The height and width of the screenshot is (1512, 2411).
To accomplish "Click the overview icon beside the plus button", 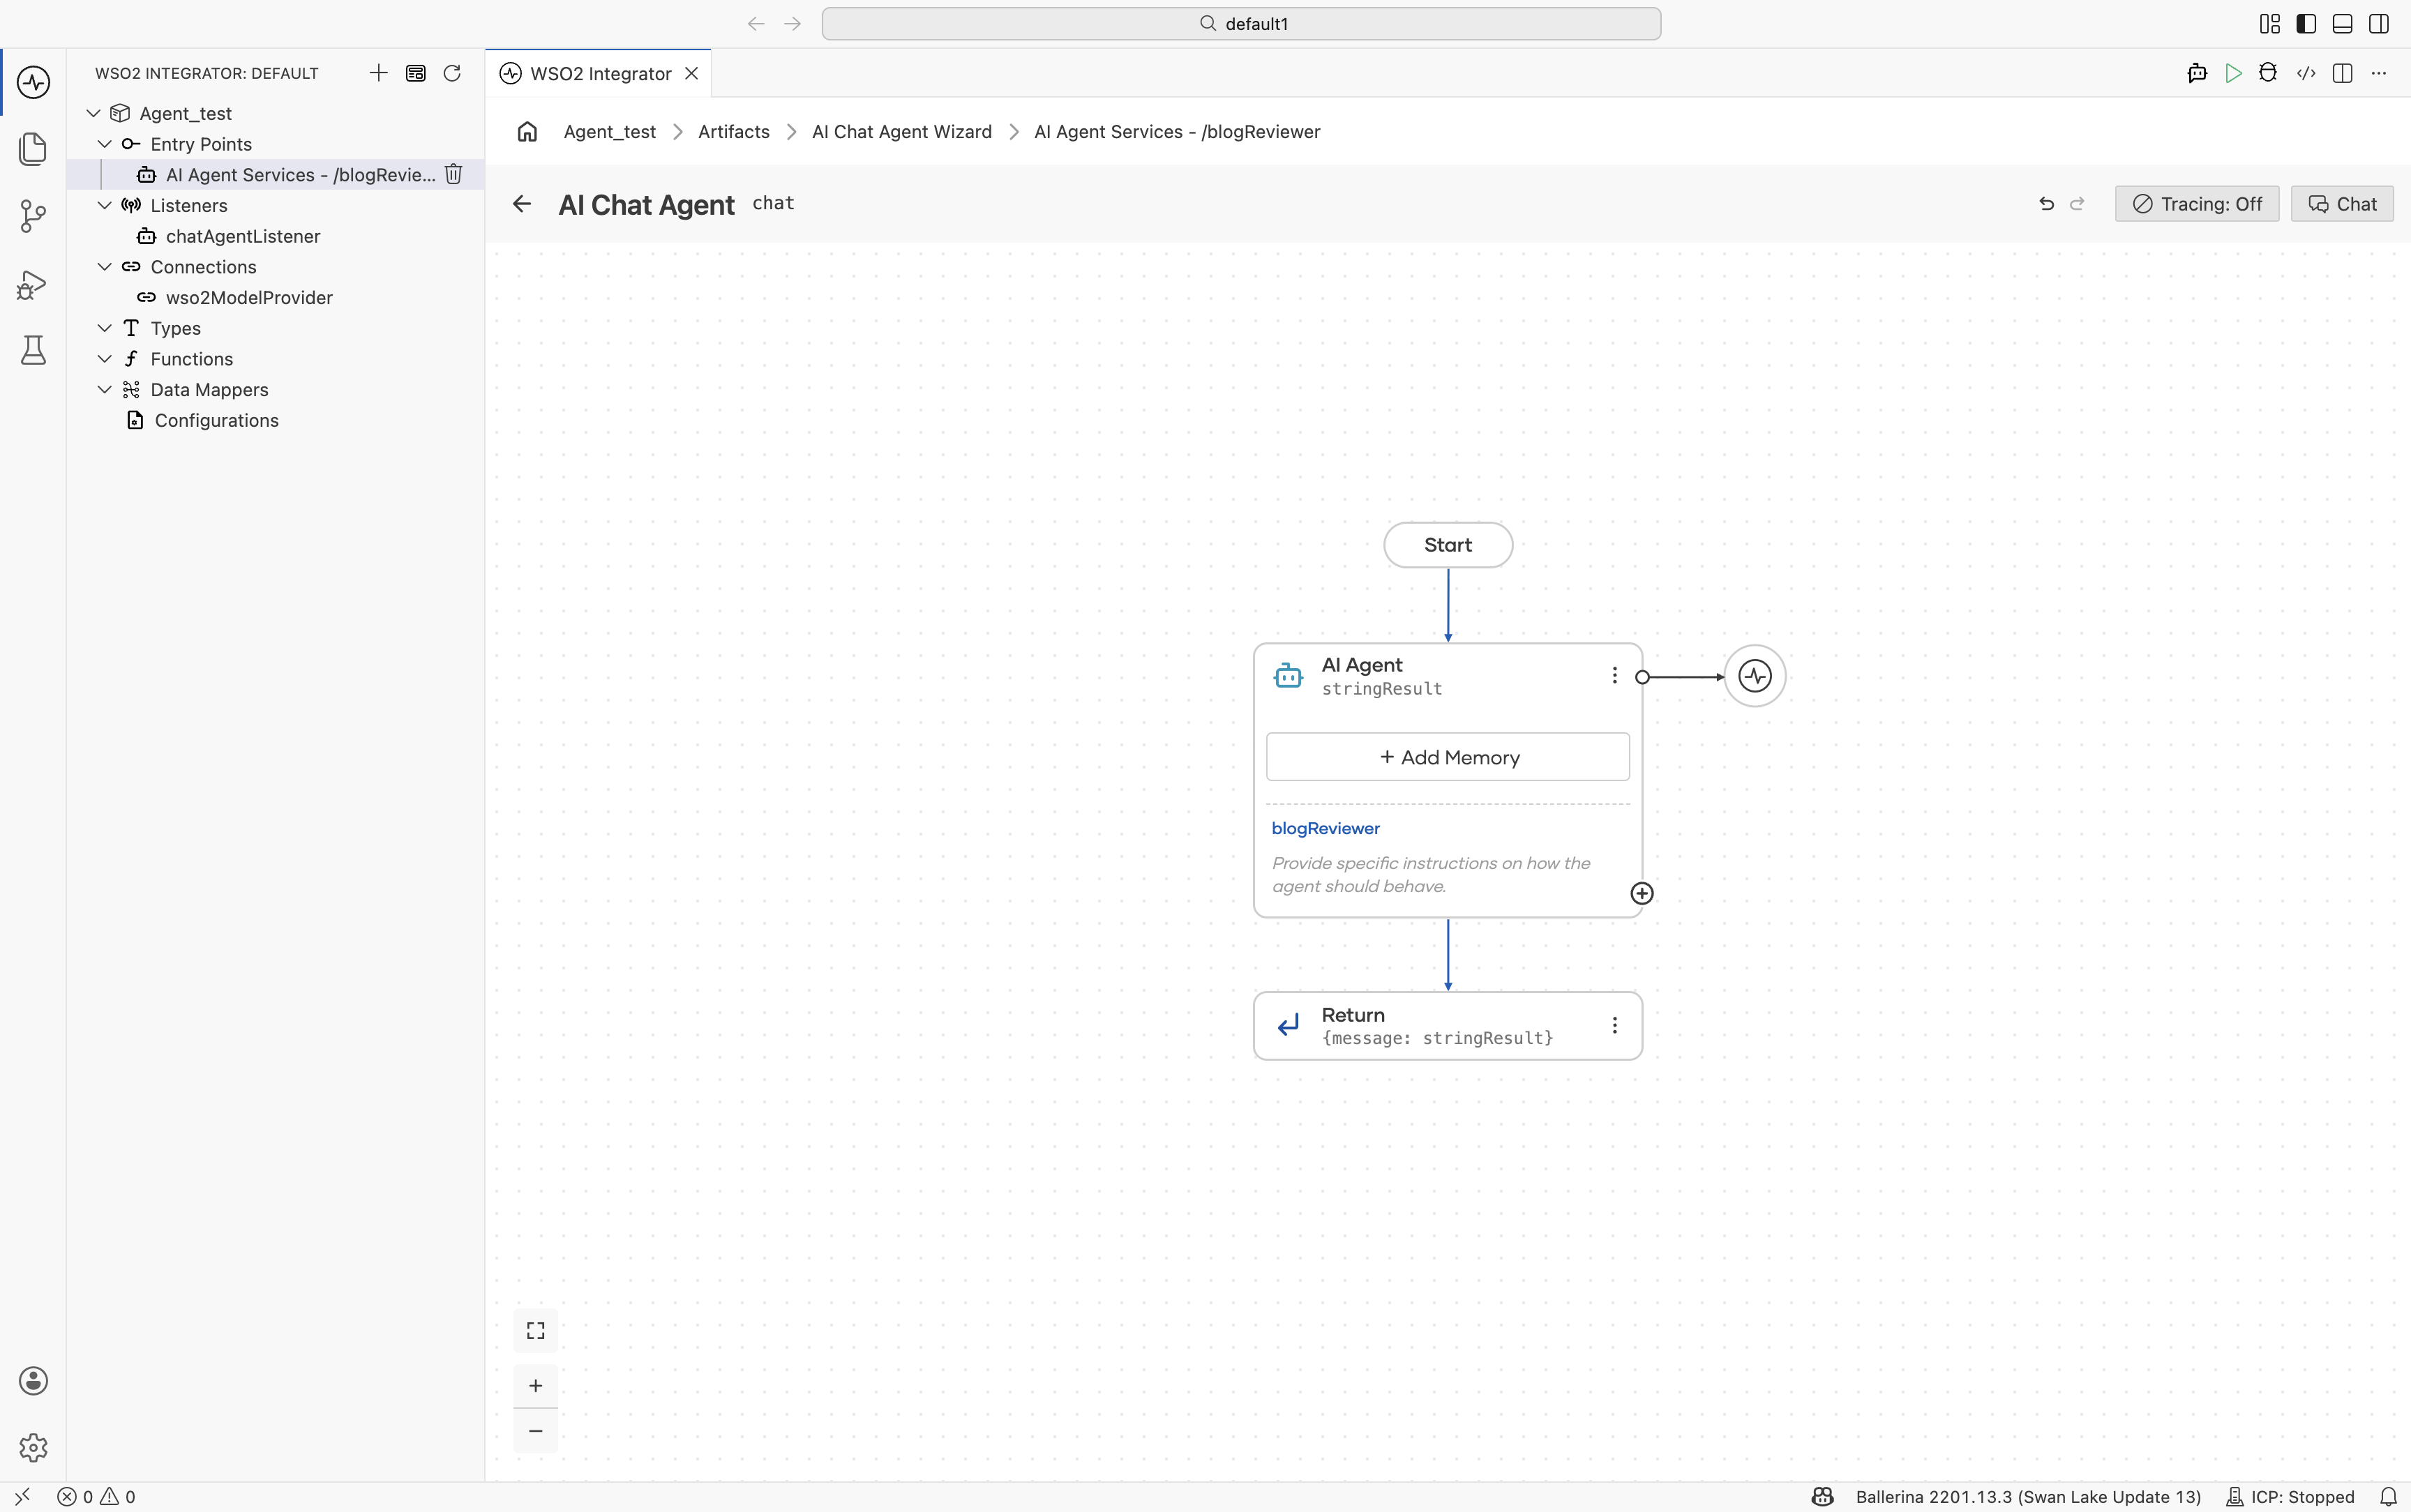I will pos(416,73).
